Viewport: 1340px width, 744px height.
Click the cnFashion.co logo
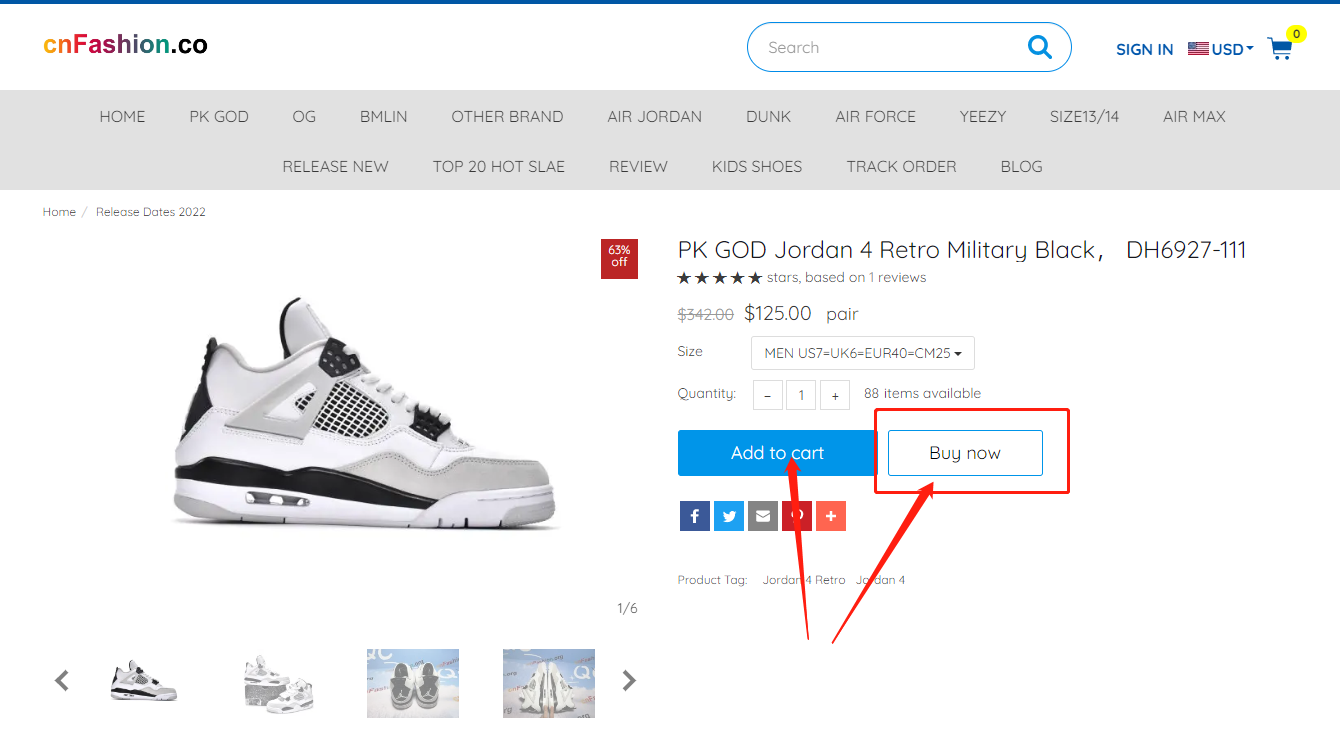click(x=125, y=44)
